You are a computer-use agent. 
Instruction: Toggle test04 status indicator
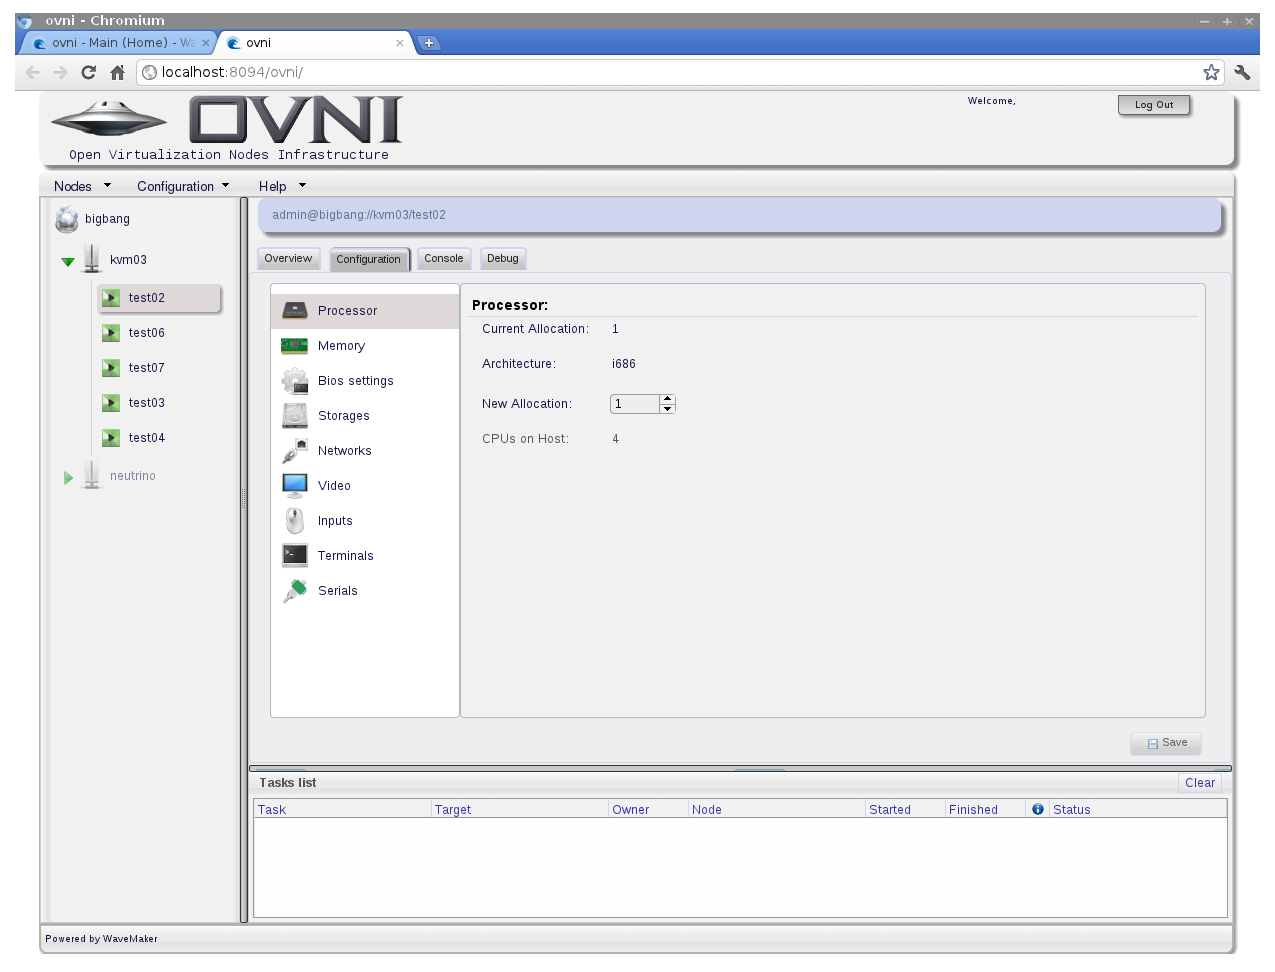click(x=109, y=437)
